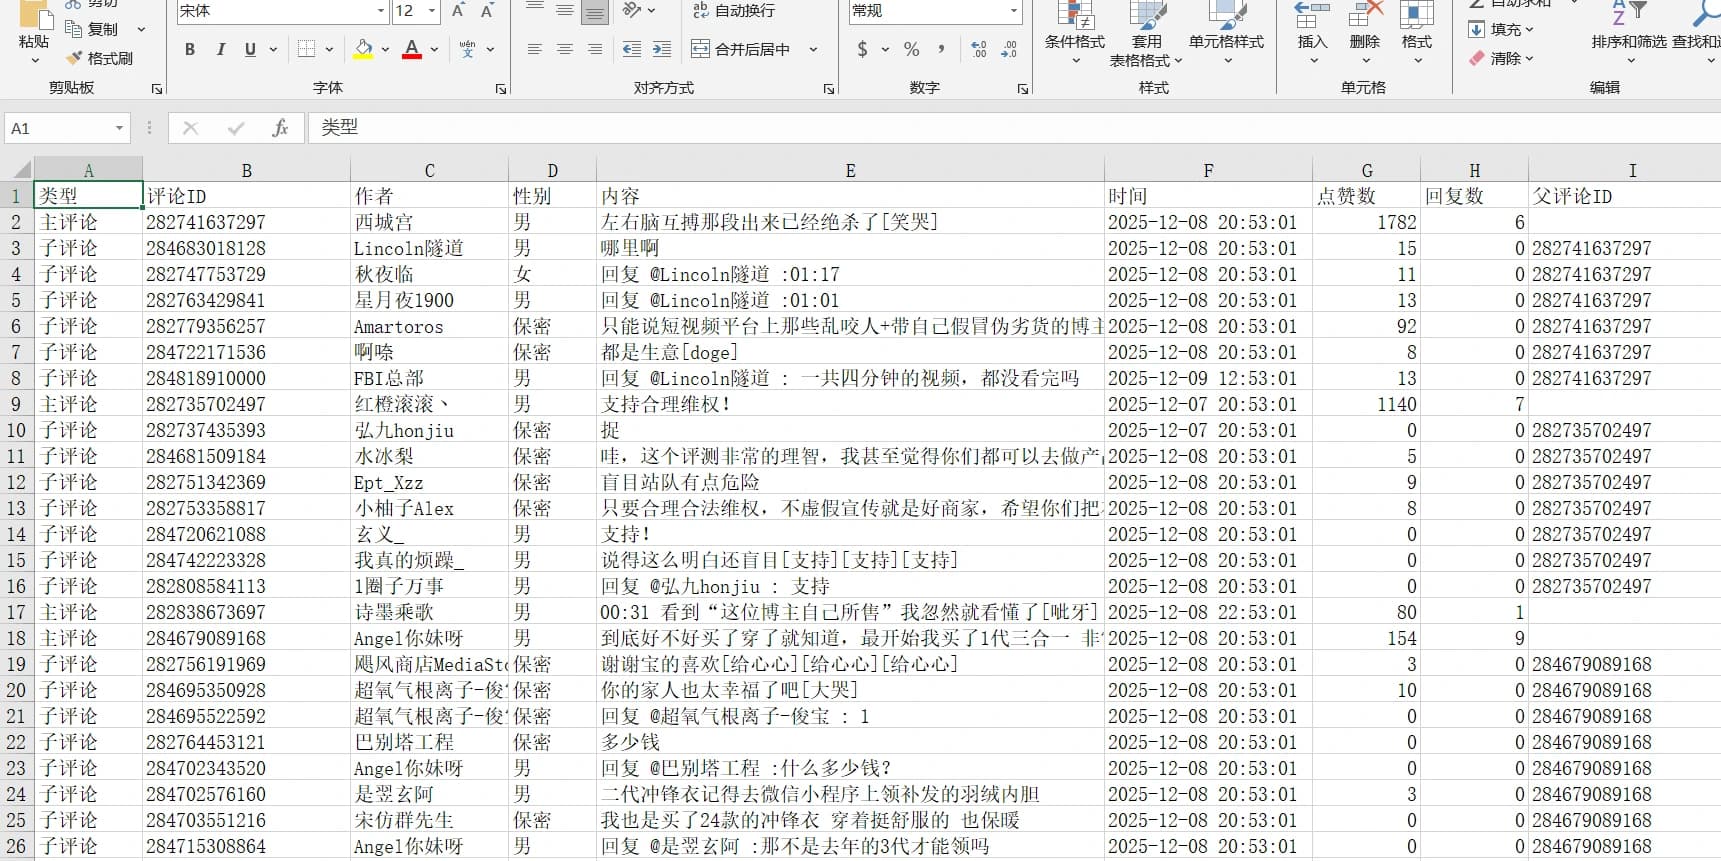Apply accounting currency format ($)
Viewport: 1721px width, 861px height.
(862, 49)
